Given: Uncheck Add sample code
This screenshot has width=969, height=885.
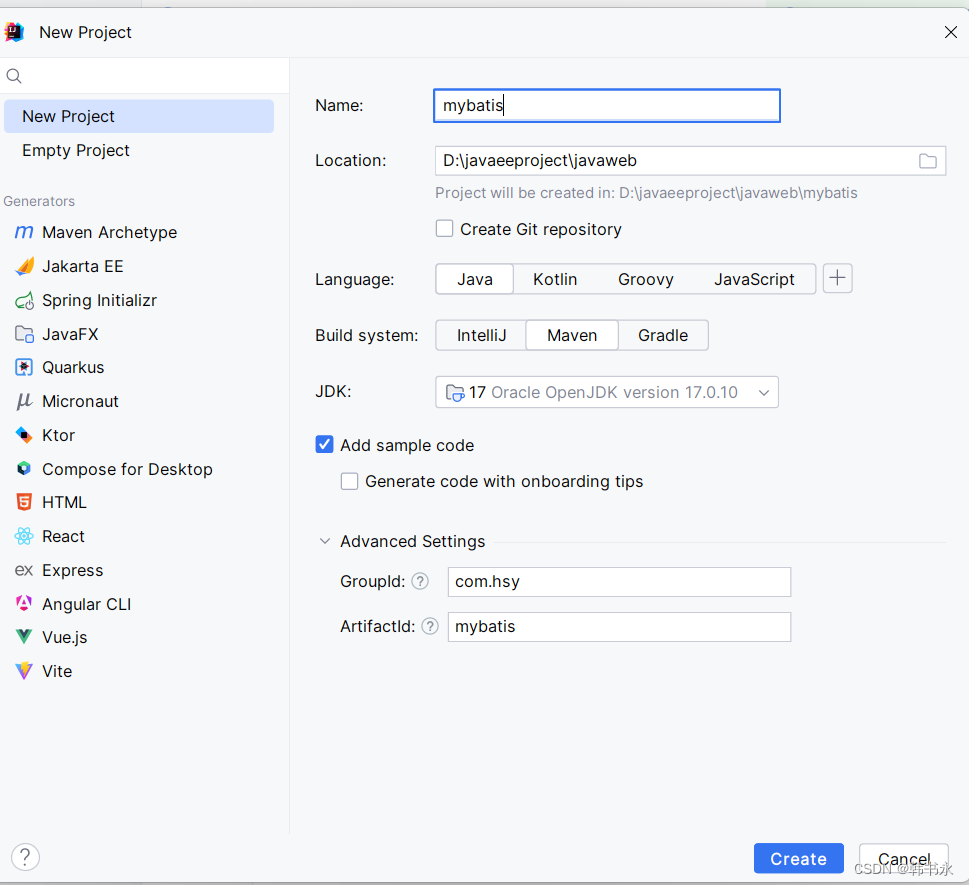Looking at the screenshot, I should [x=324, y=444].
